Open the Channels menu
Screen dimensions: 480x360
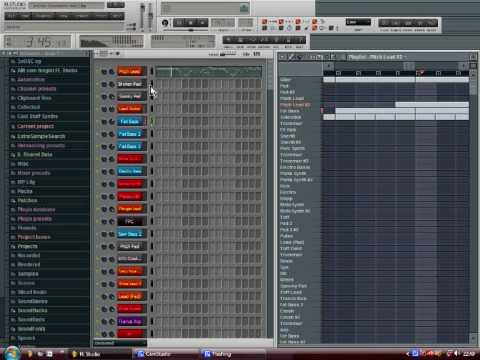(x=44, y=16)
